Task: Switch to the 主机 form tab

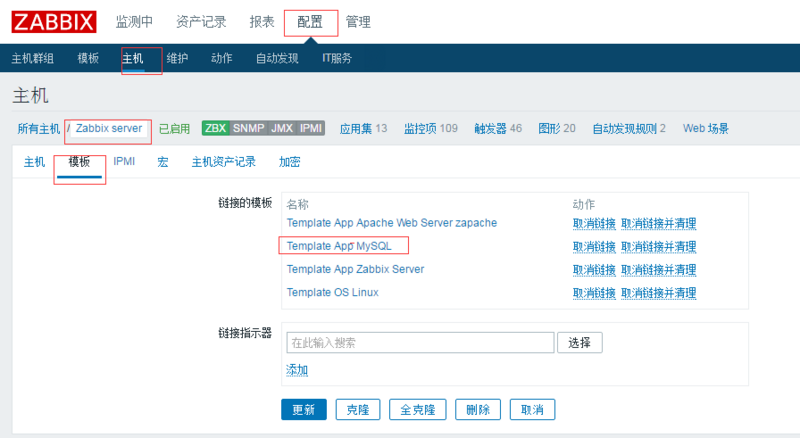Action: point(35,162)
